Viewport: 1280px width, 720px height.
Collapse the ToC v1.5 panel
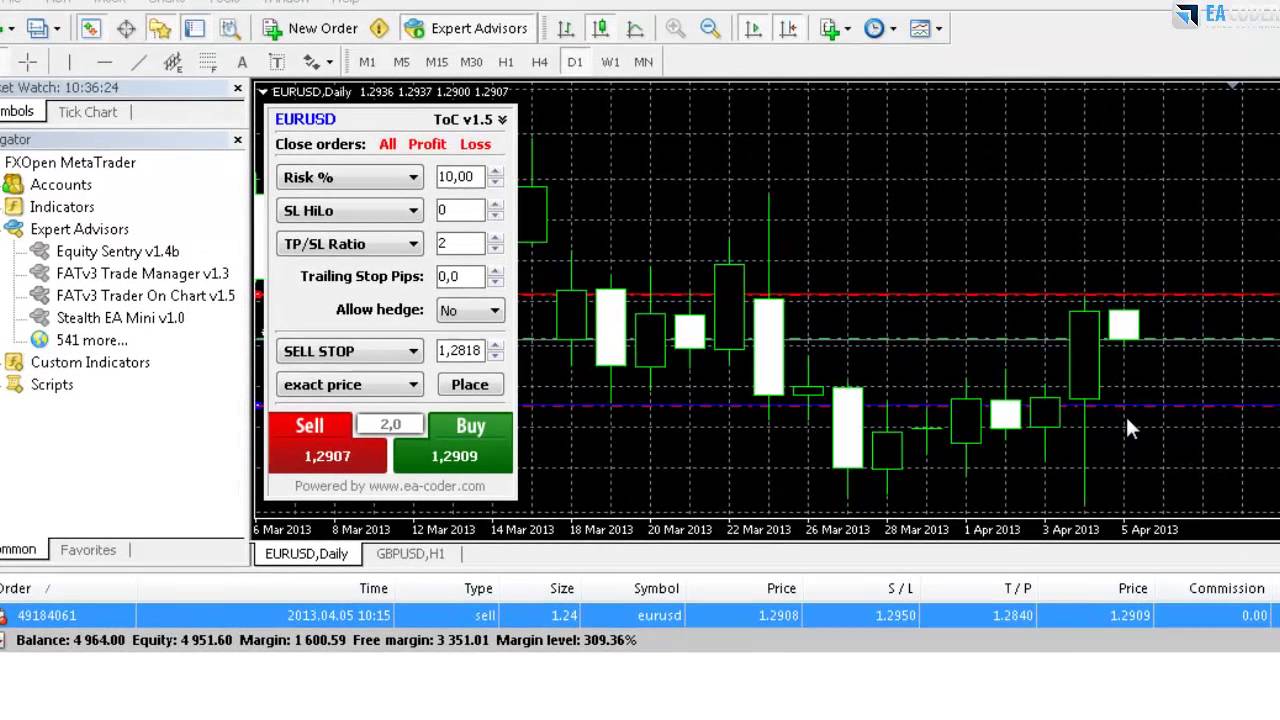click(x=502, y=120)
